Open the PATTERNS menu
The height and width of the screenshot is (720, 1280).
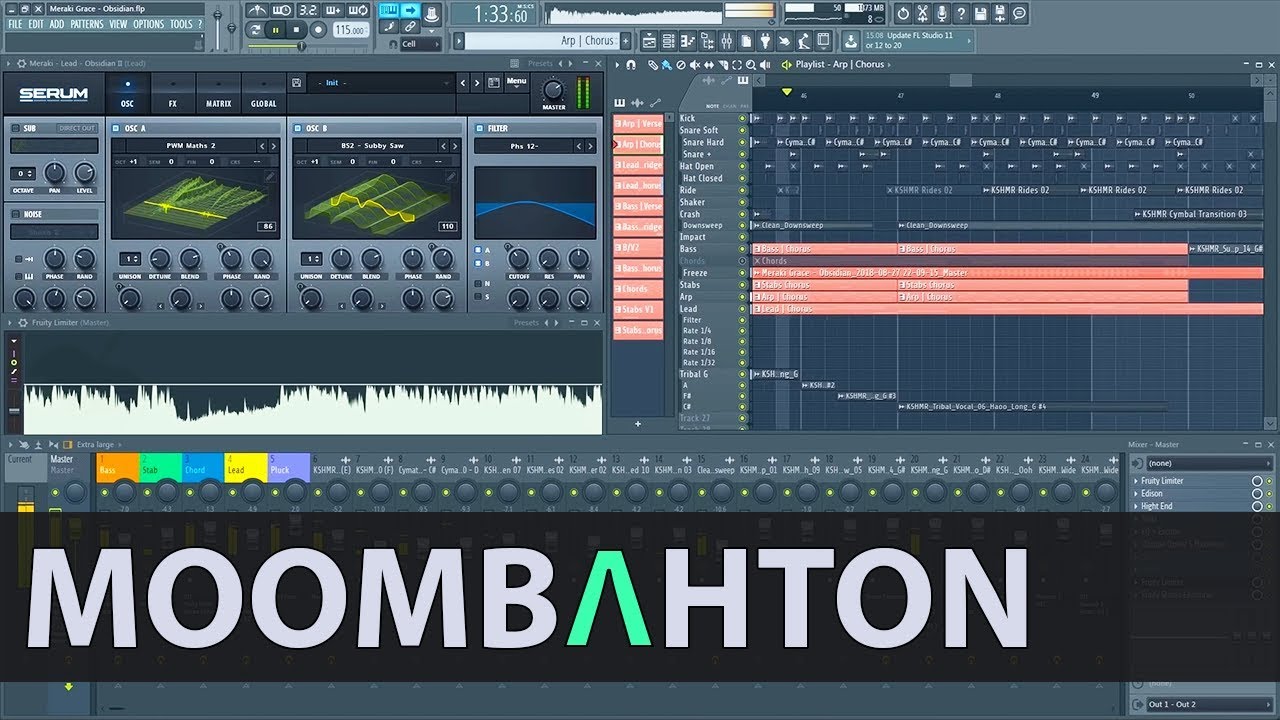click(87, 24)
